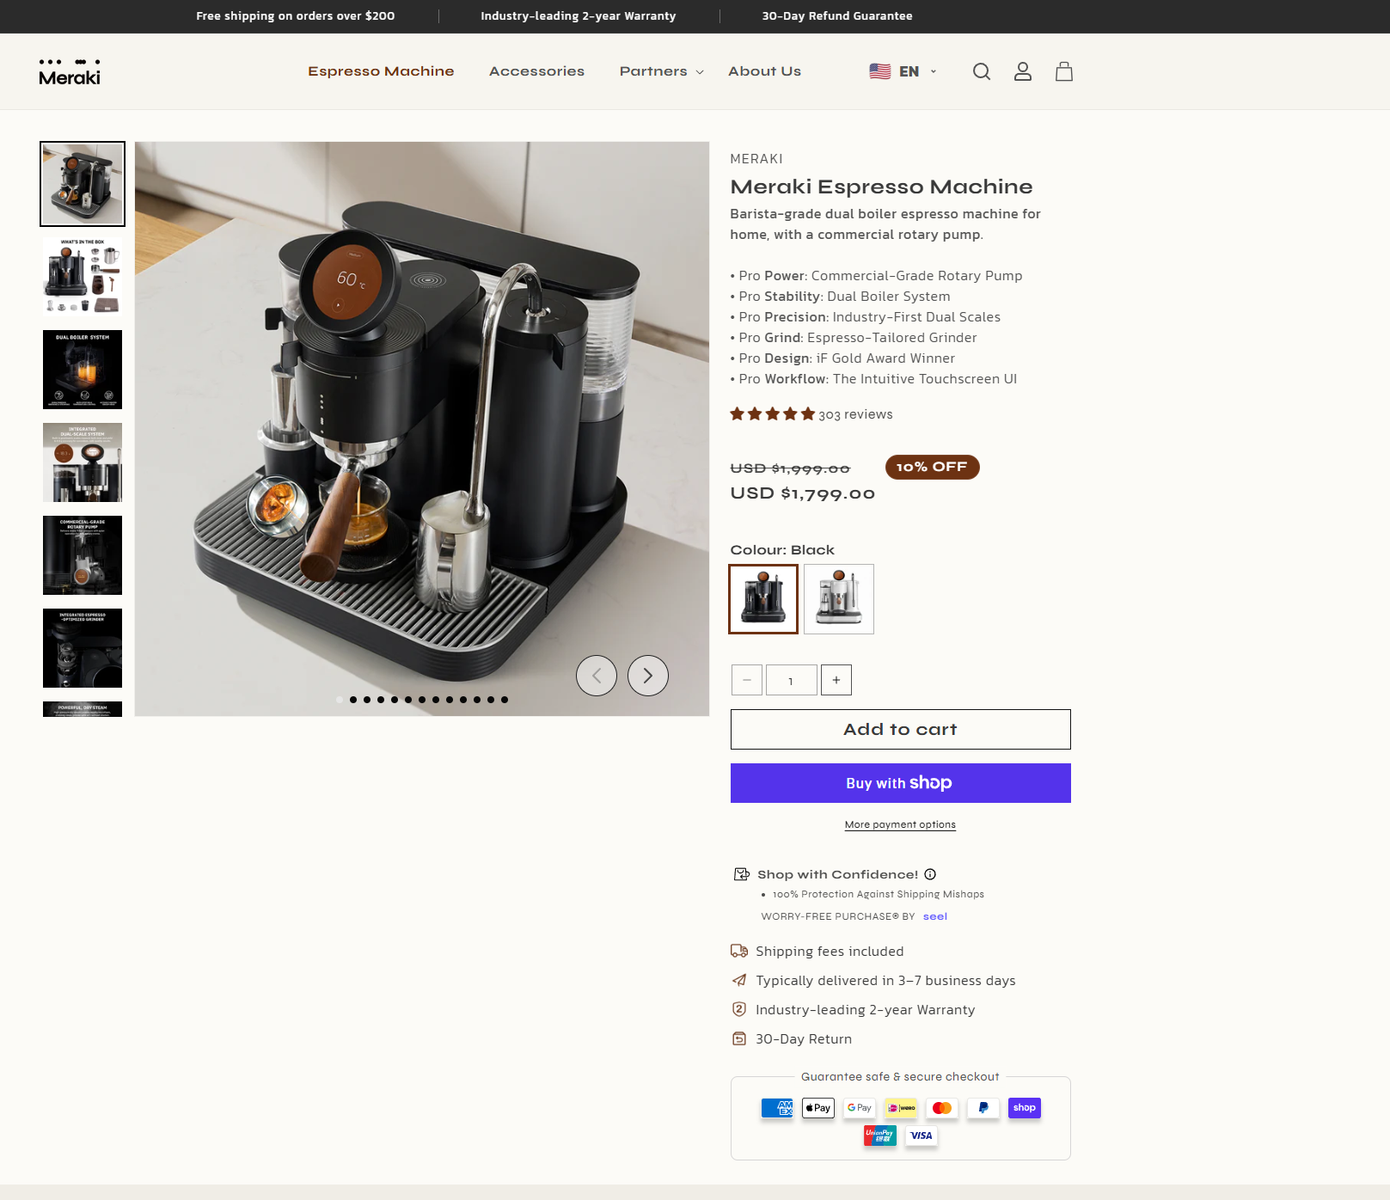
Task: Click the What's In The Box thumbnail
Action: 82,275
